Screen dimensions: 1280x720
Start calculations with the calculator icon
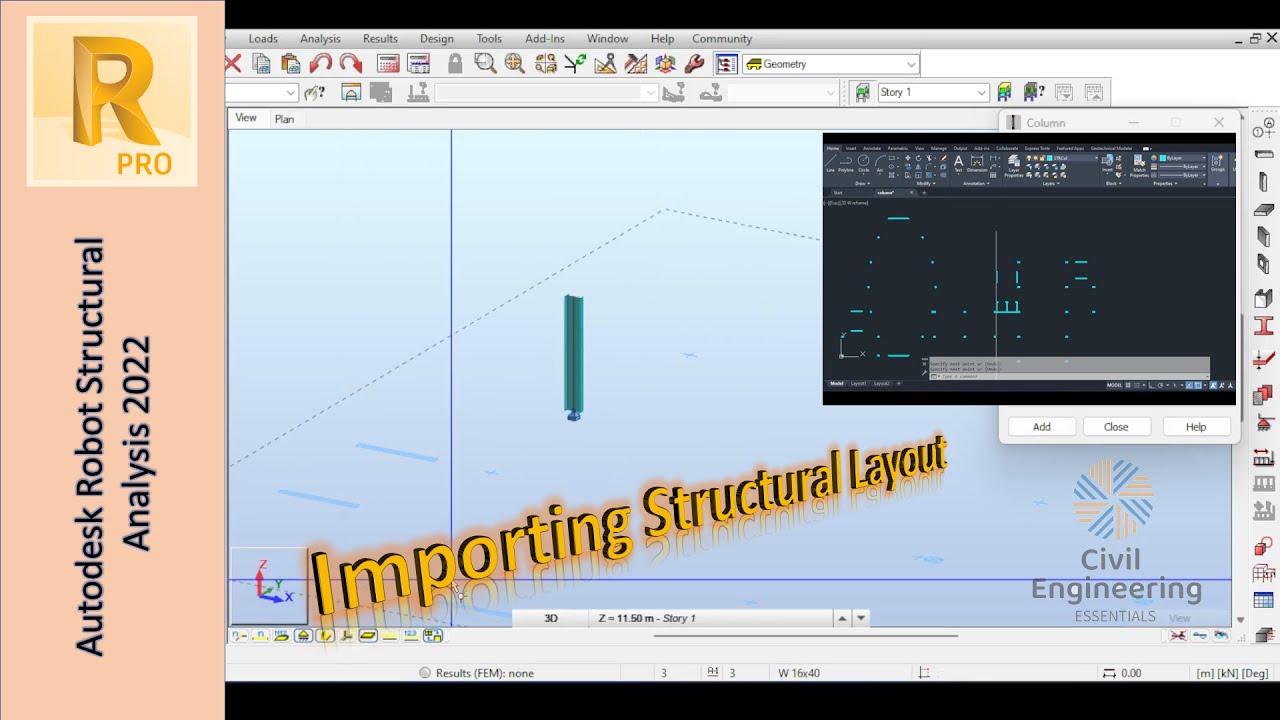388,64
